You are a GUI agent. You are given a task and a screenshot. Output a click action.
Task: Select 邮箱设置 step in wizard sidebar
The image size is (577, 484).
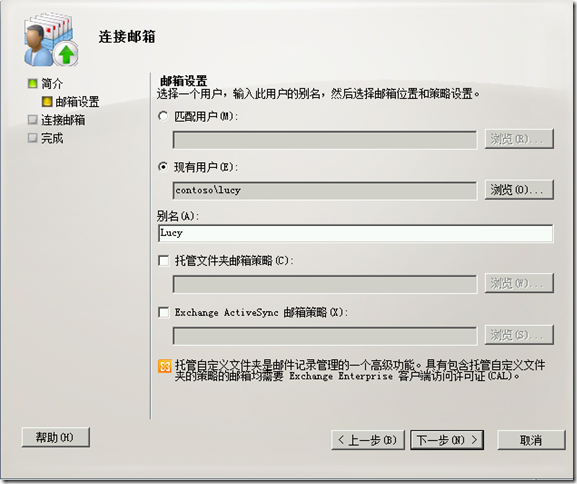click(x=77, y=102)
